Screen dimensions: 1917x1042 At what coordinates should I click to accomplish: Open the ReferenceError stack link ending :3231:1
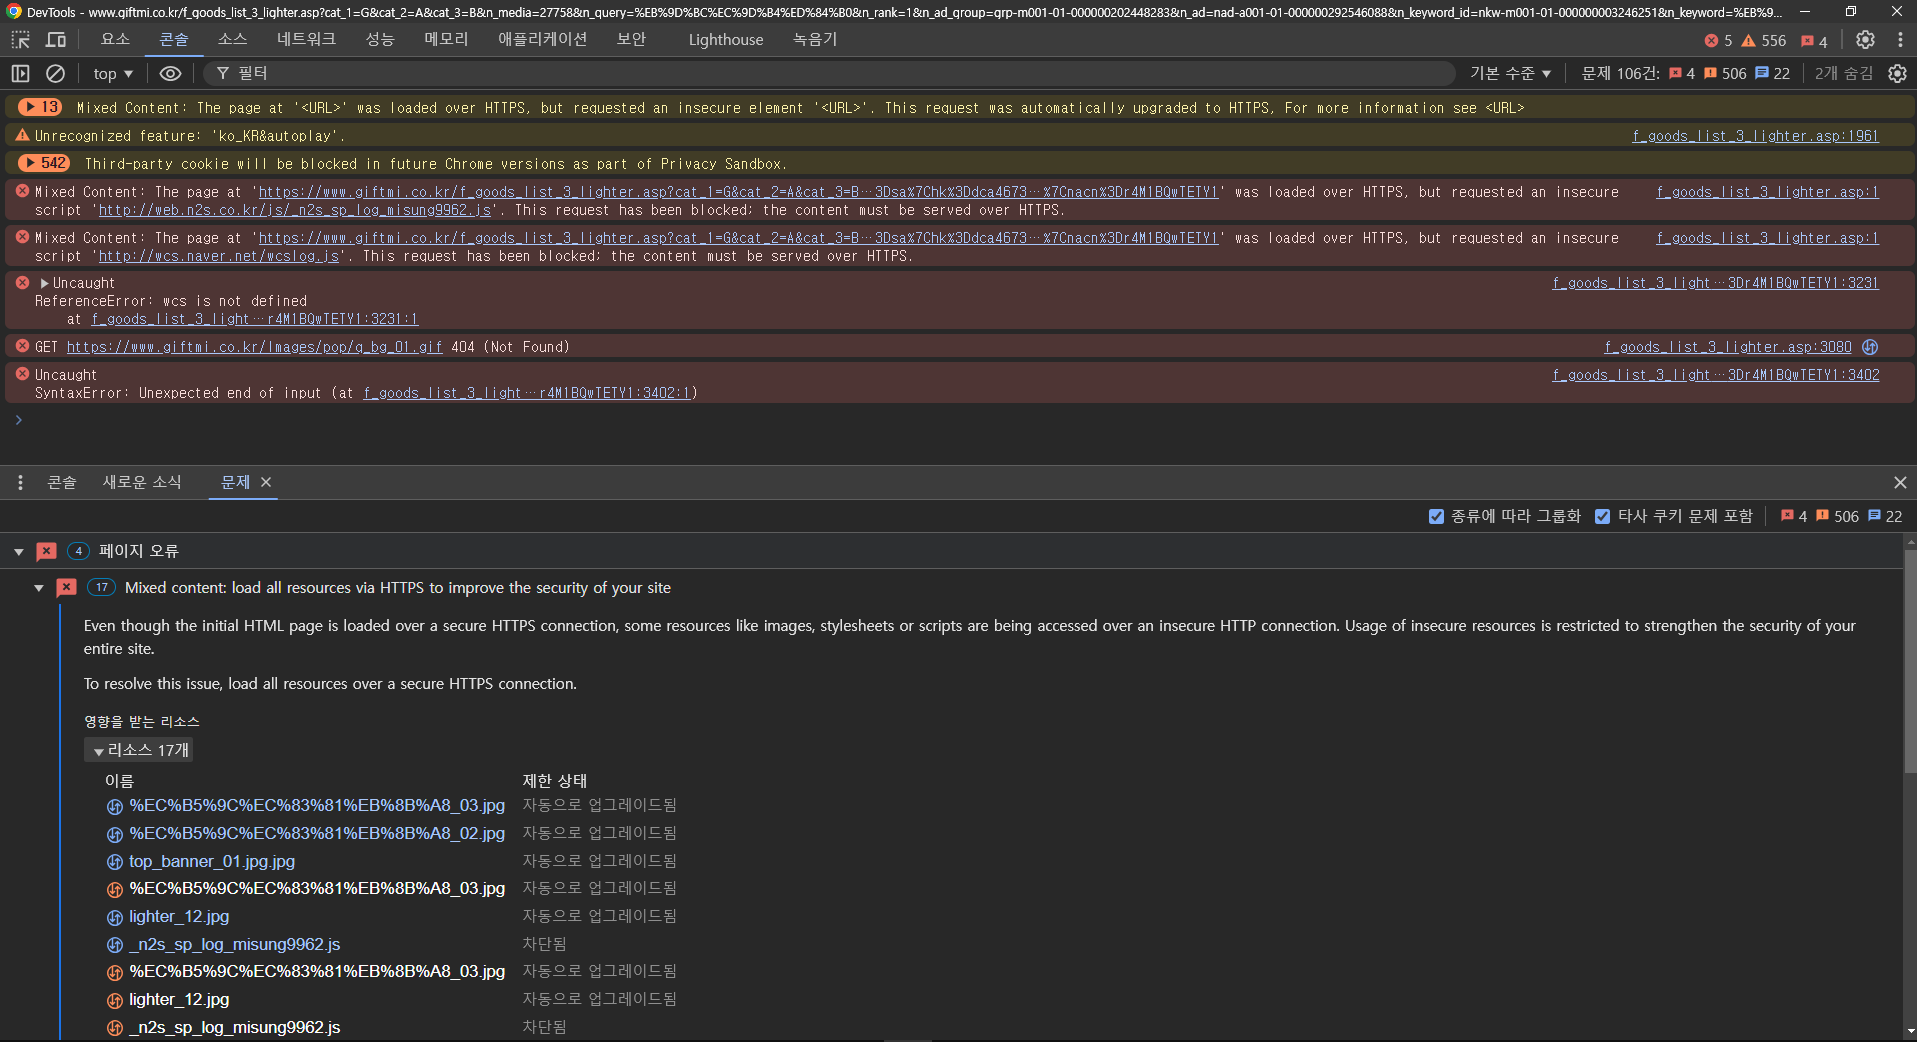(255, 319)
